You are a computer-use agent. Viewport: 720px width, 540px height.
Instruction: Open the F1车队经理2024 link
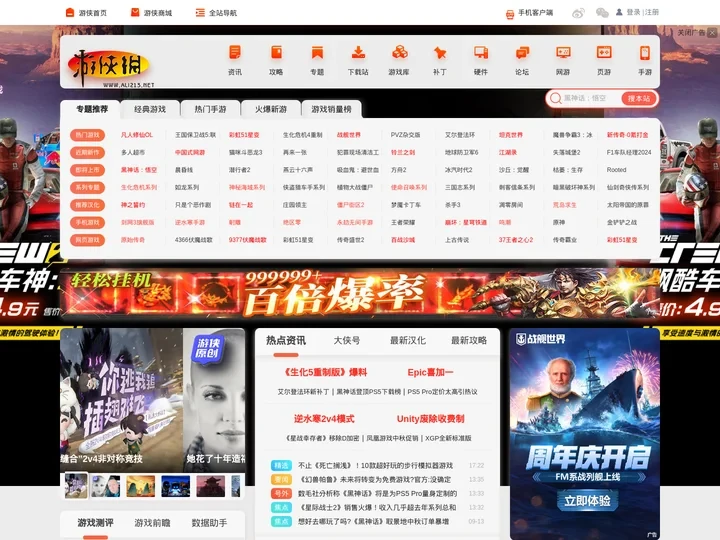pos(629,152)
